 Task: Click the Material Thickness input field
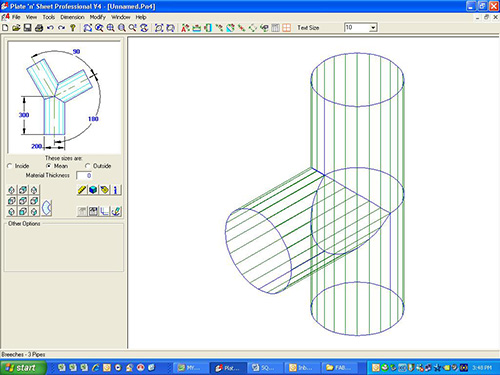coord(84,175)
